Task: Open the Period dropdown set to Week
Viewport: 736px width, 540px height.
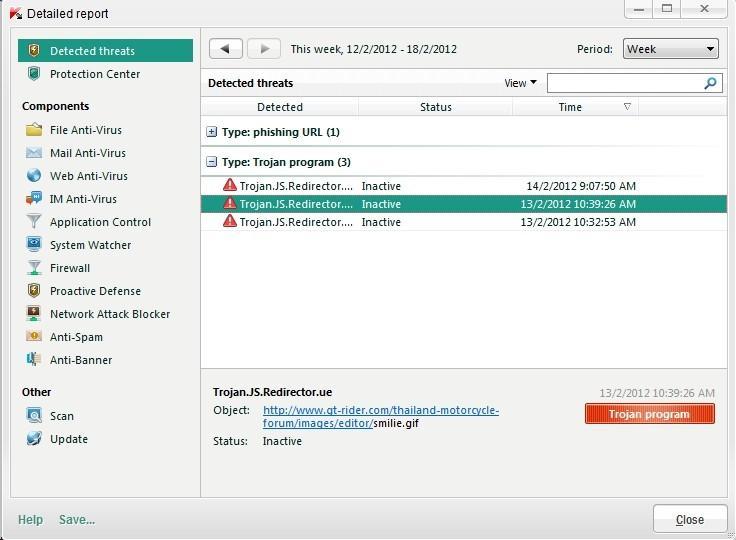Action: click(x=670, y=49)
